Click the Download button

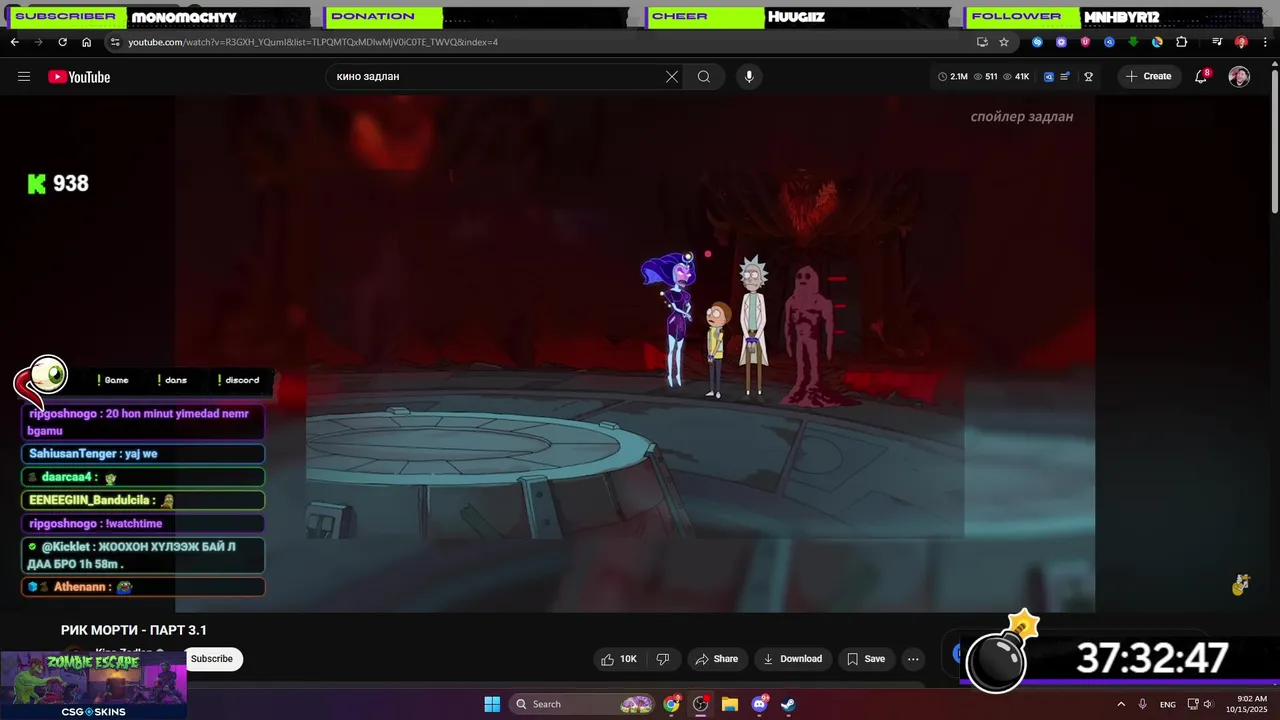[793, 659]
